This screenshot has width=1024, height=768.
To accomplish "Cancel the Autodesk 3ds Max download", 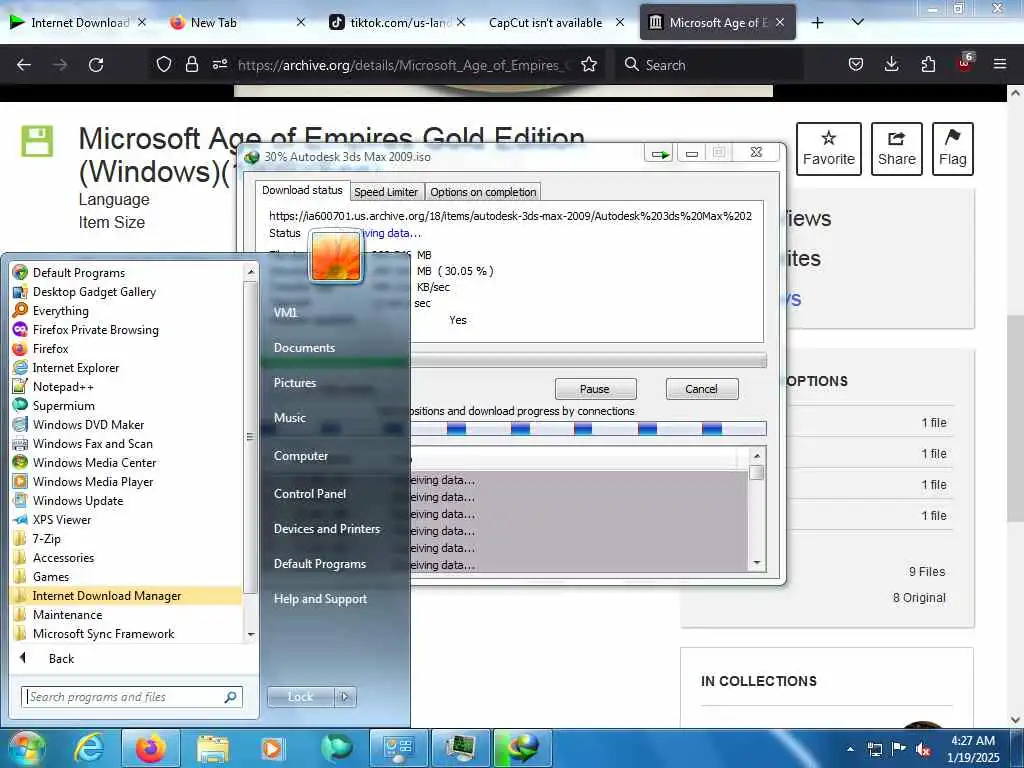I will pyautogui.click(x=701, y=389).
